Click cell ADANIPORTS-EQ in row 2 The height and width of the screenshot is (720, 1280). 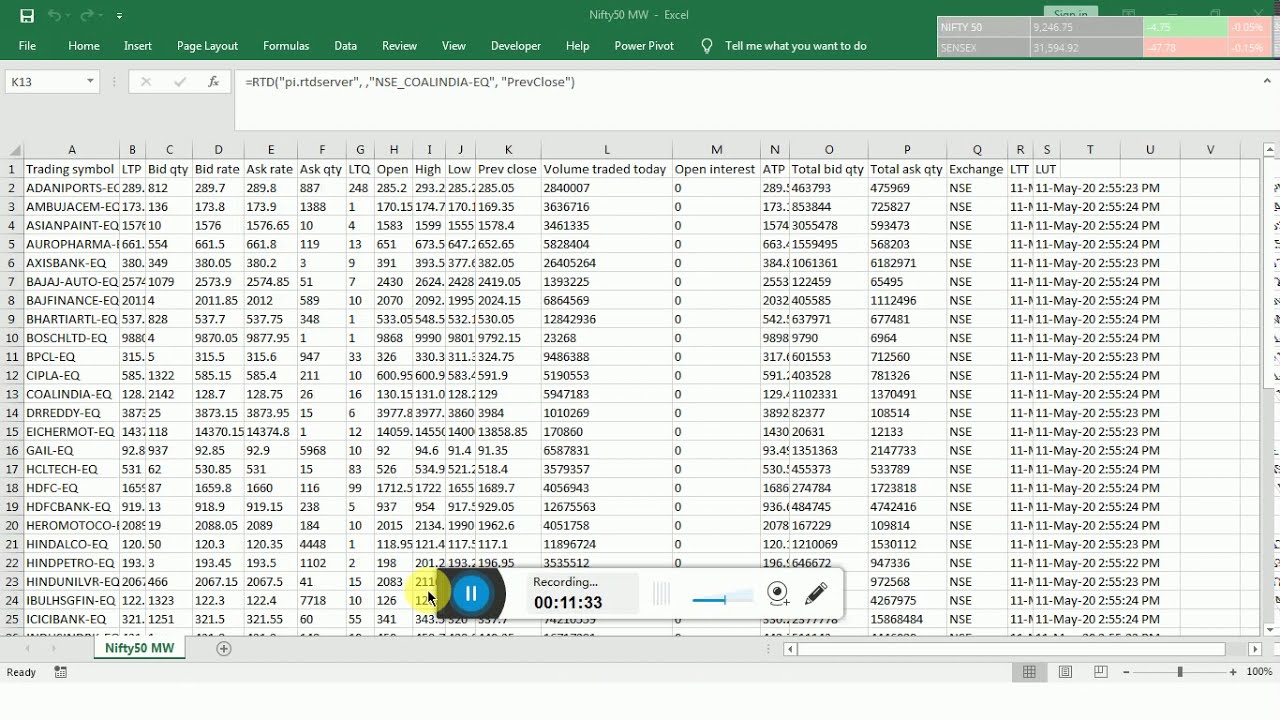pyautogui.click(x=72, y=188)
